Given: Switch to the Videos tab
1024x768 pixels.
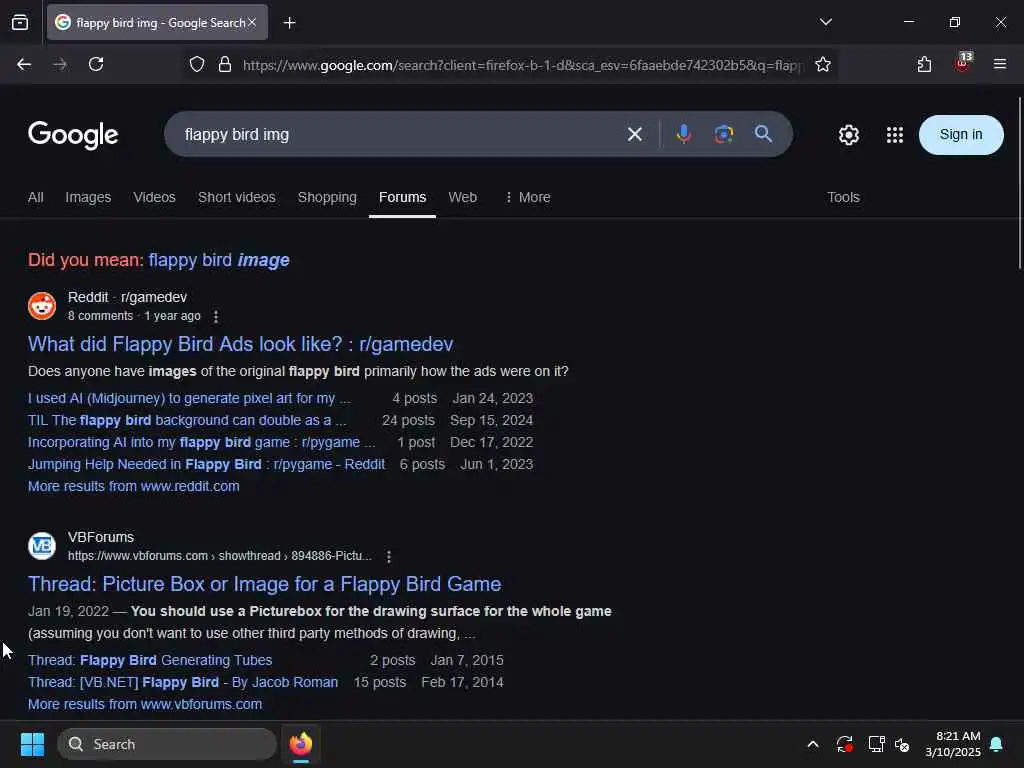Looking at the screenshot, I should [155, 197].
